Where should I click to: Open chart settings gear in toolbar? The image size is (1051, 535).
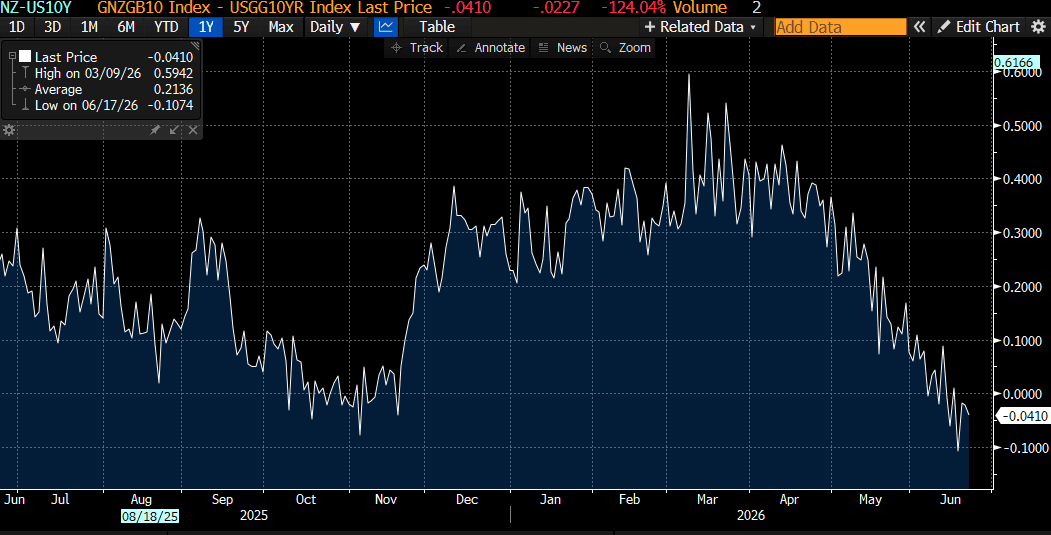[1038, 27]
